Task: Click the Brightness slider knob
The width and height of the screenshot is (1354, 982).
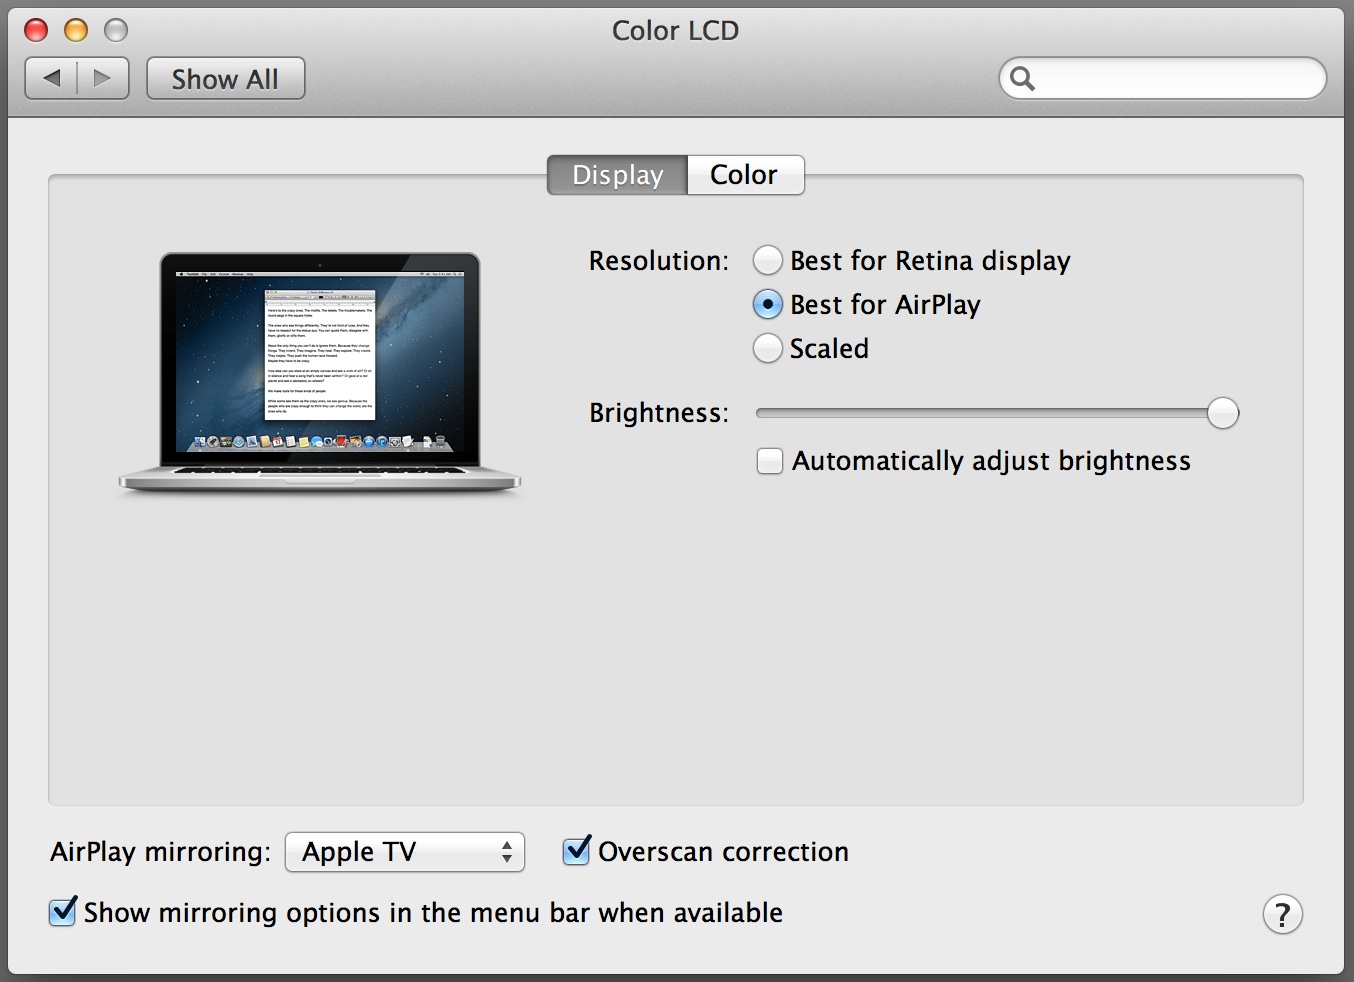Action: pyautogui.click(x=1222, y=413)
